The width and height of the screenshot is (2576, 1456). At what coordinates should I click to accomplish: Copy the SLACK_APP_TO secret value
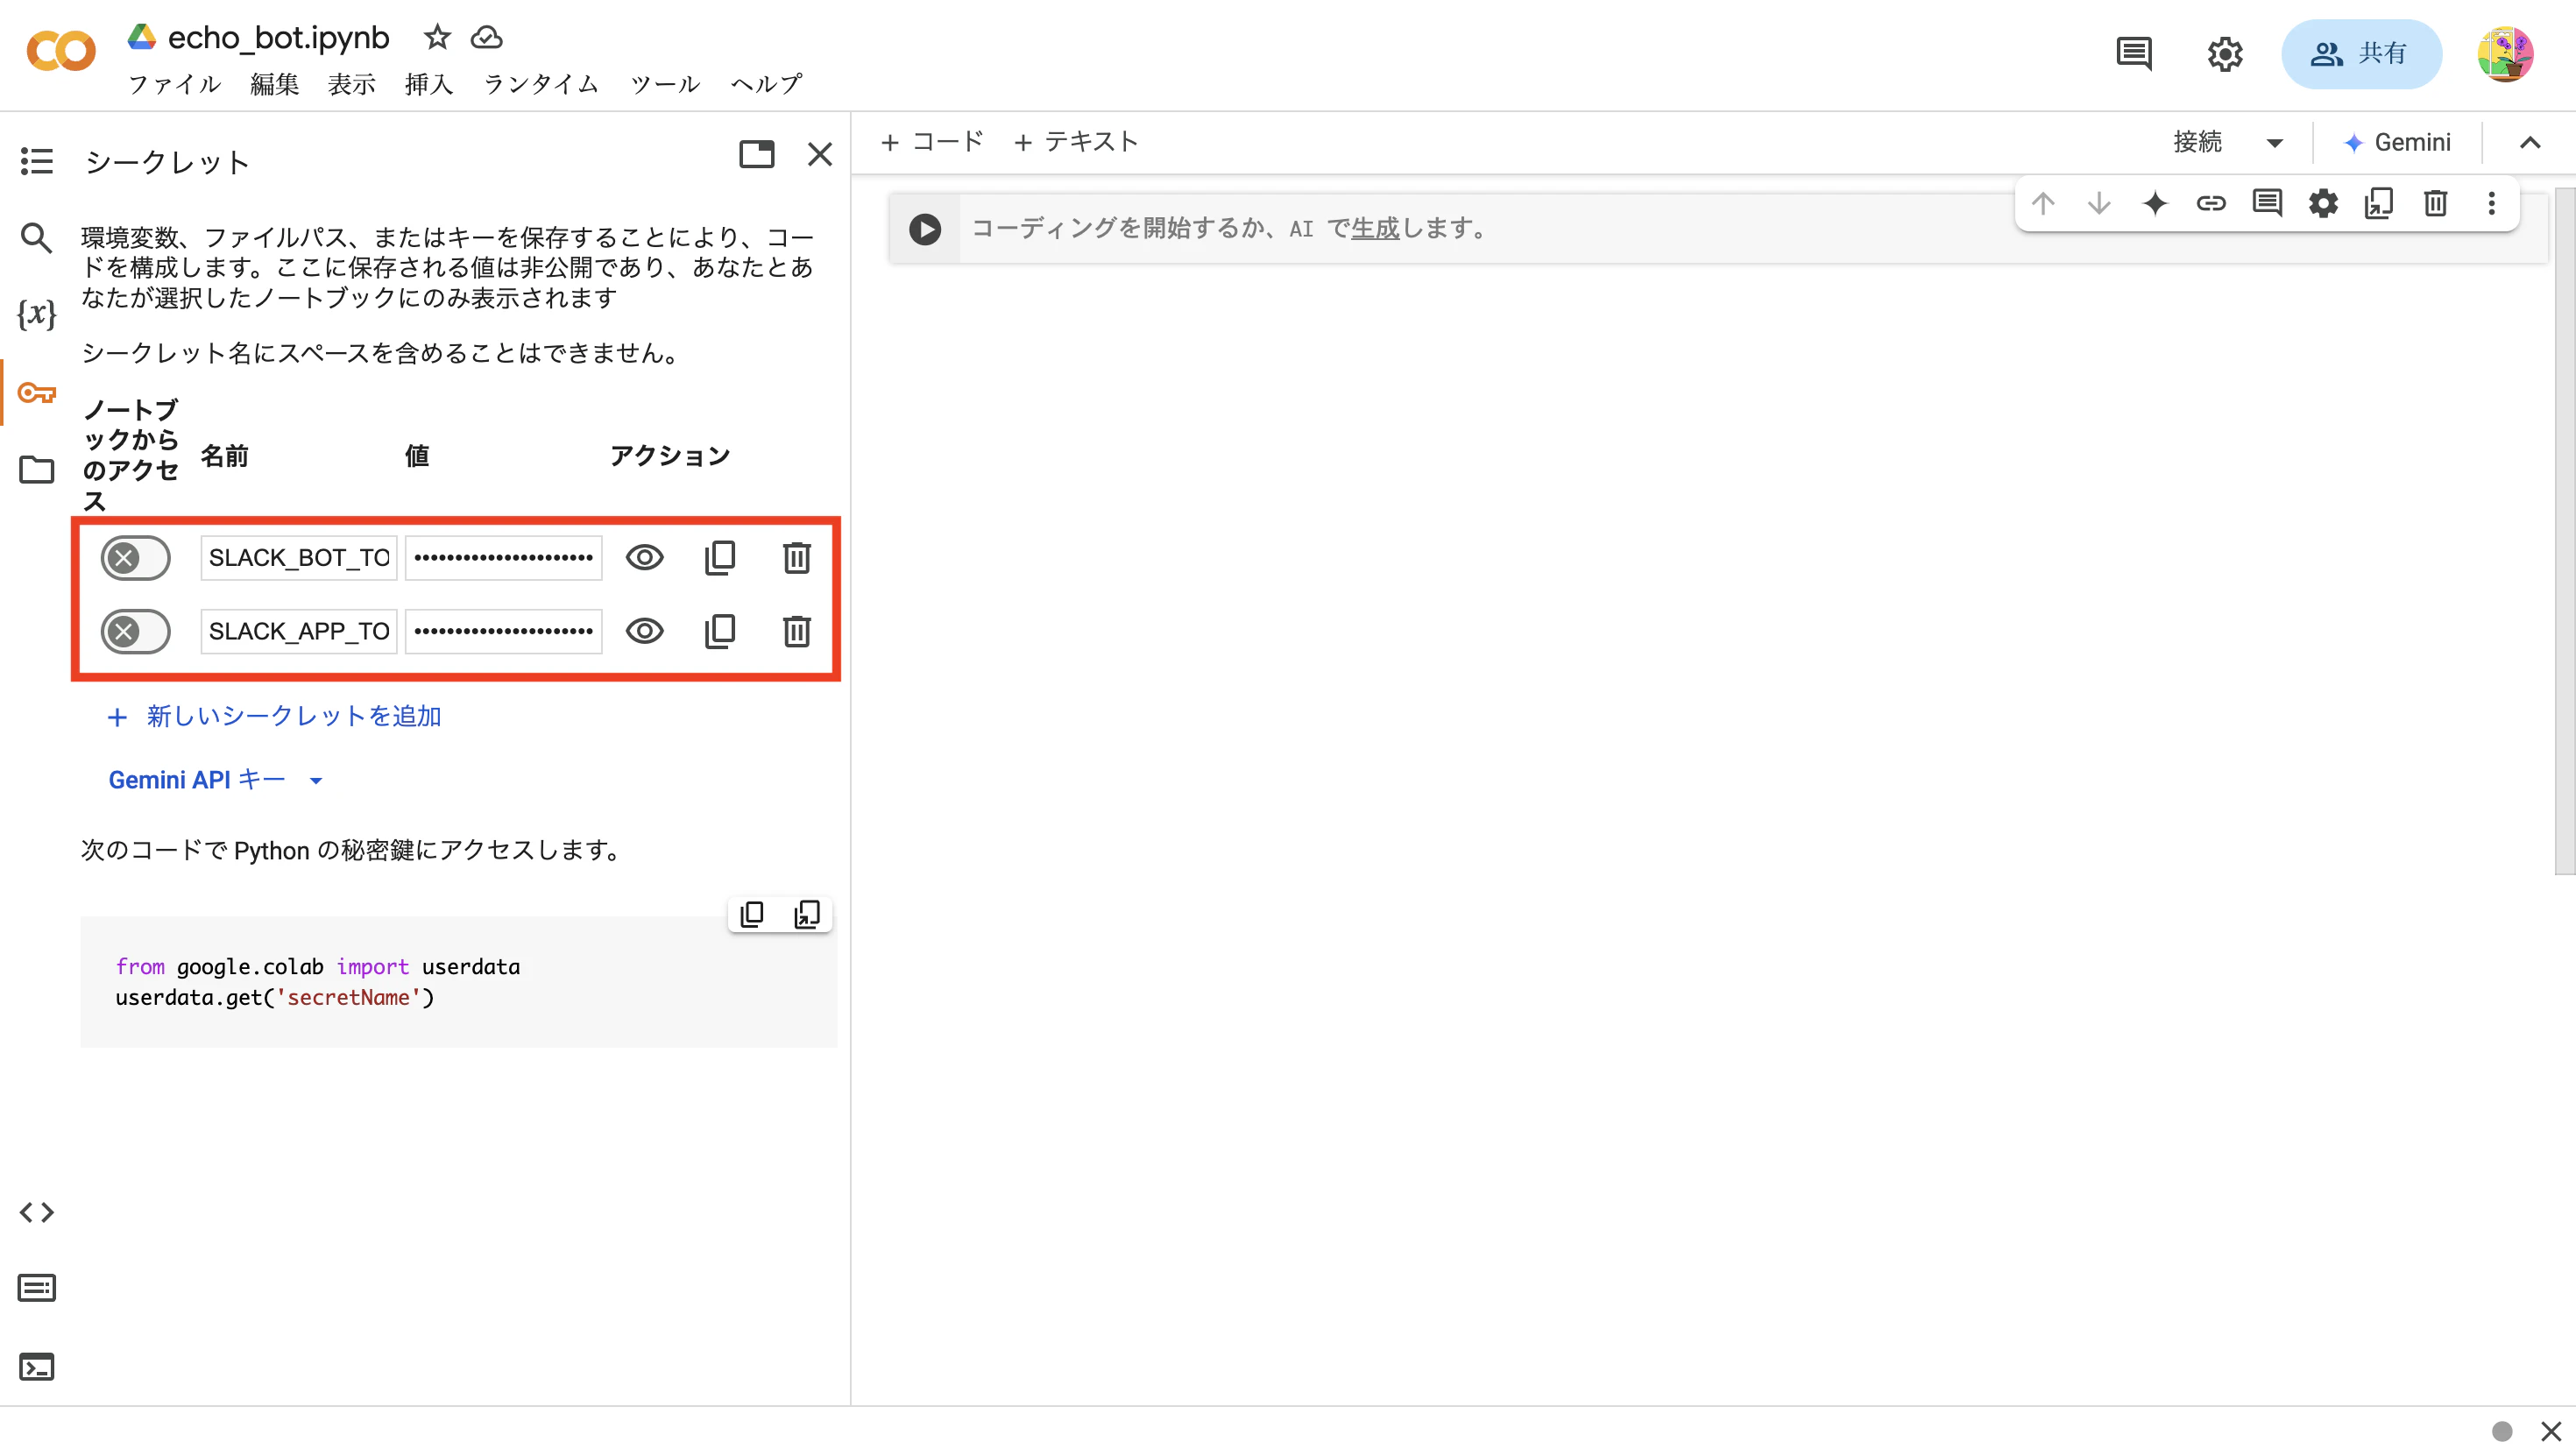click(x=720, y=631)
